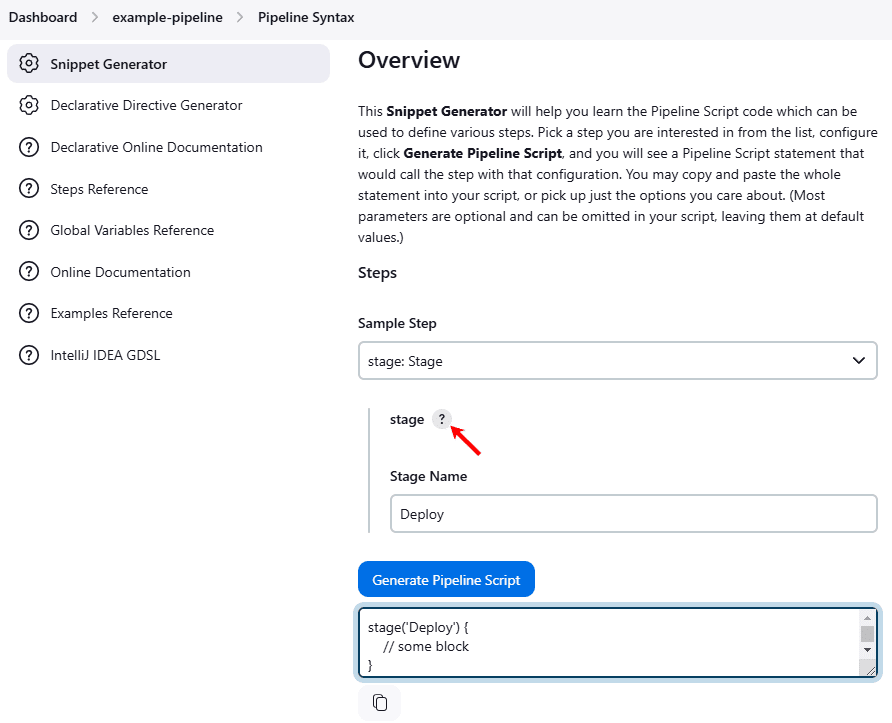Click the Global Variables Reference help icon
Image resolution: width=892 pixels, height=723 pixels.
pos(29,231)
